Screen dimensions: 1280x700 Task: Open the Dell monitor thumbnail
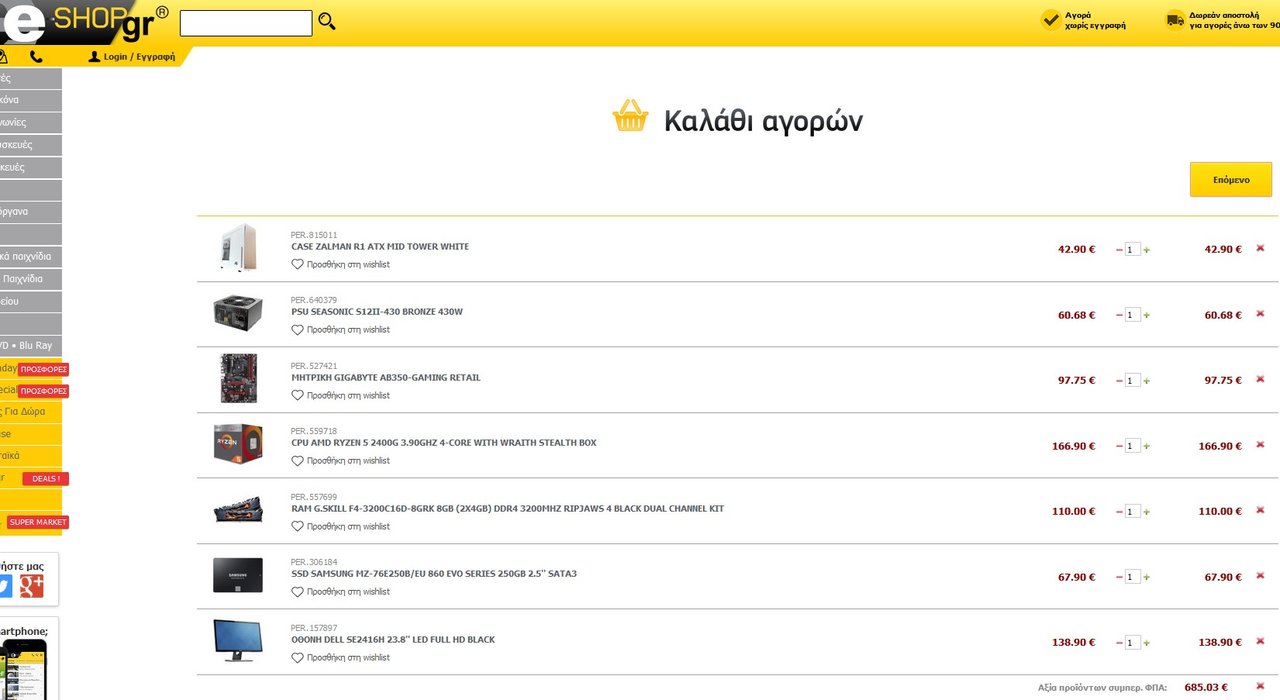(x=238, y=640)
